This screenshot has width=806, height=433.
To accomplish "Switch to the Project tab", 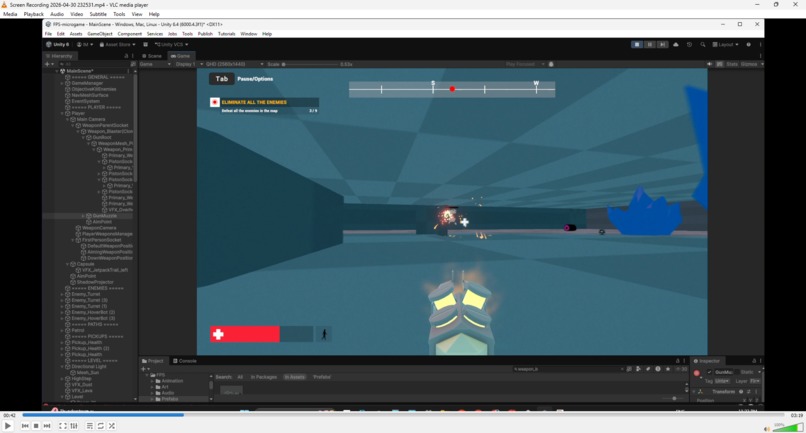I will 153,361.
